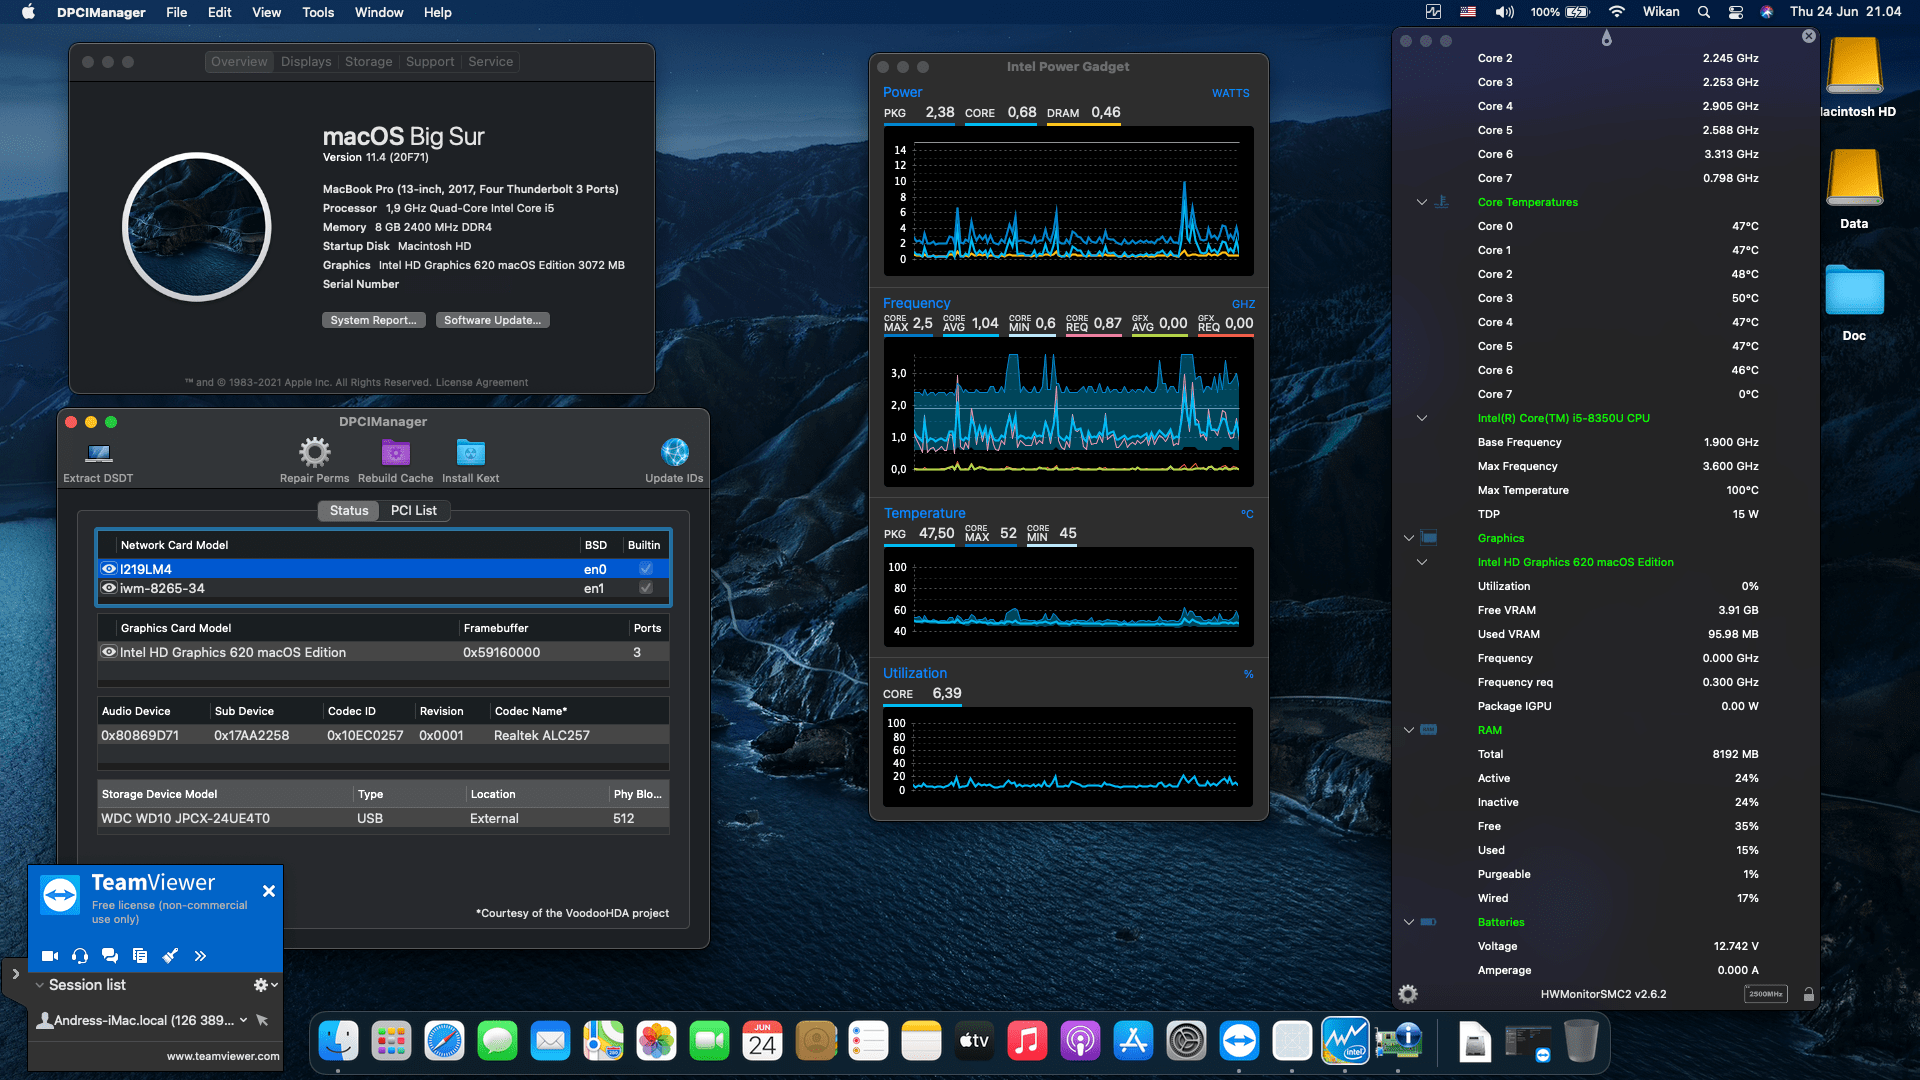Open Data drive icon on desktop

(x=1854, y=177)
